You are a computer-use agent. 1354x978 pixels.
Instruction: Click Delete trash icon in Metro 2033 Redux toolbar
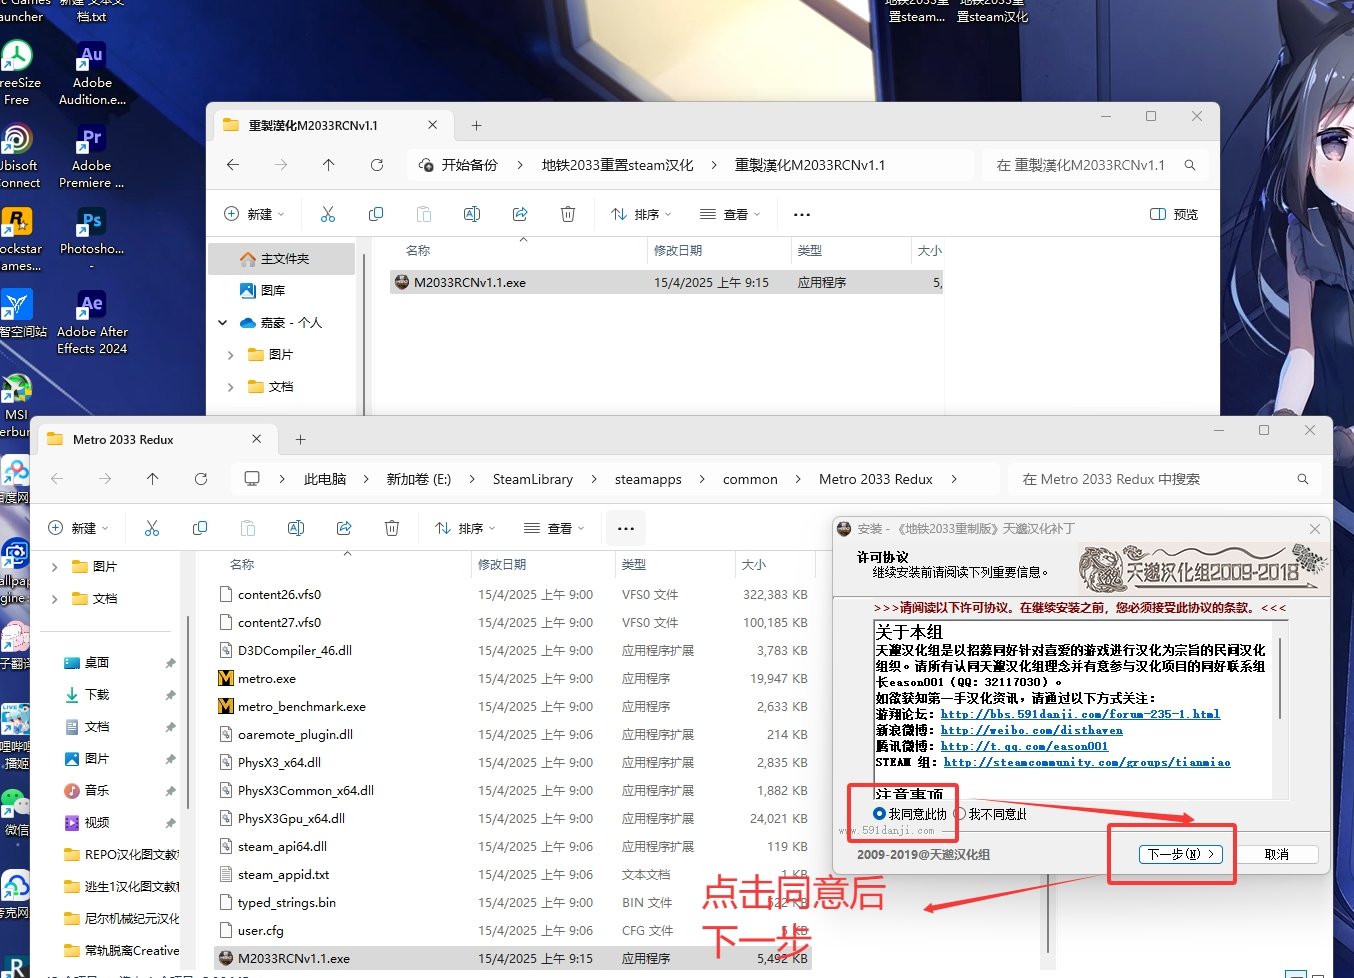pos(392,528)
